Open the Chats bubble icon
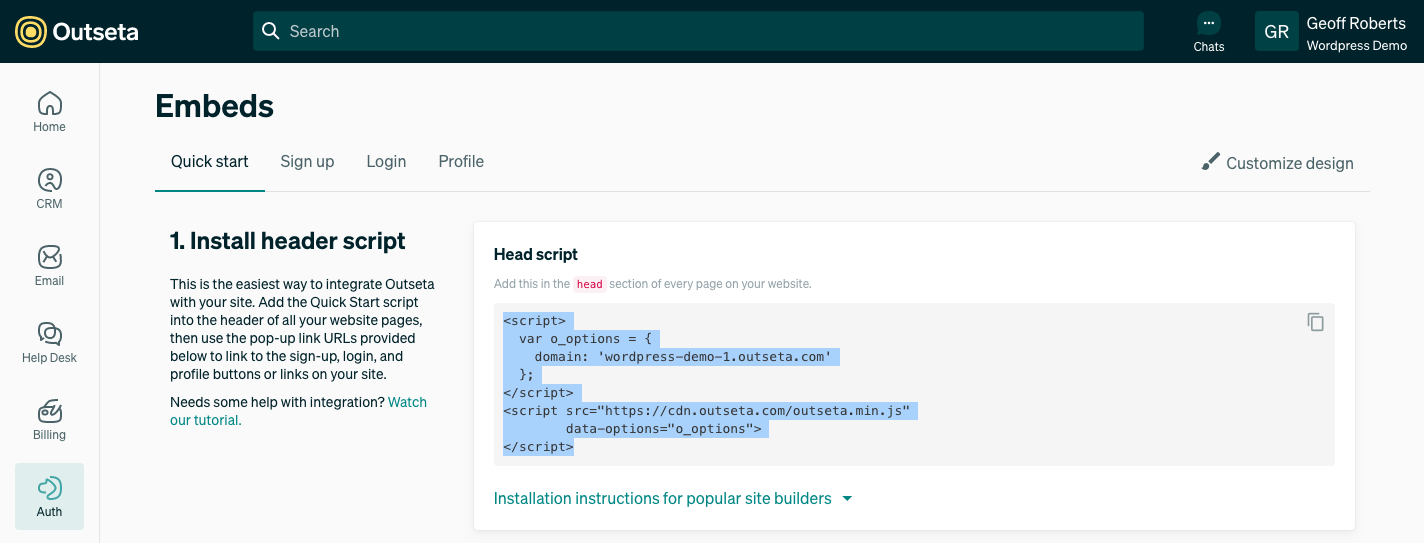 [x=1209, y=23]
